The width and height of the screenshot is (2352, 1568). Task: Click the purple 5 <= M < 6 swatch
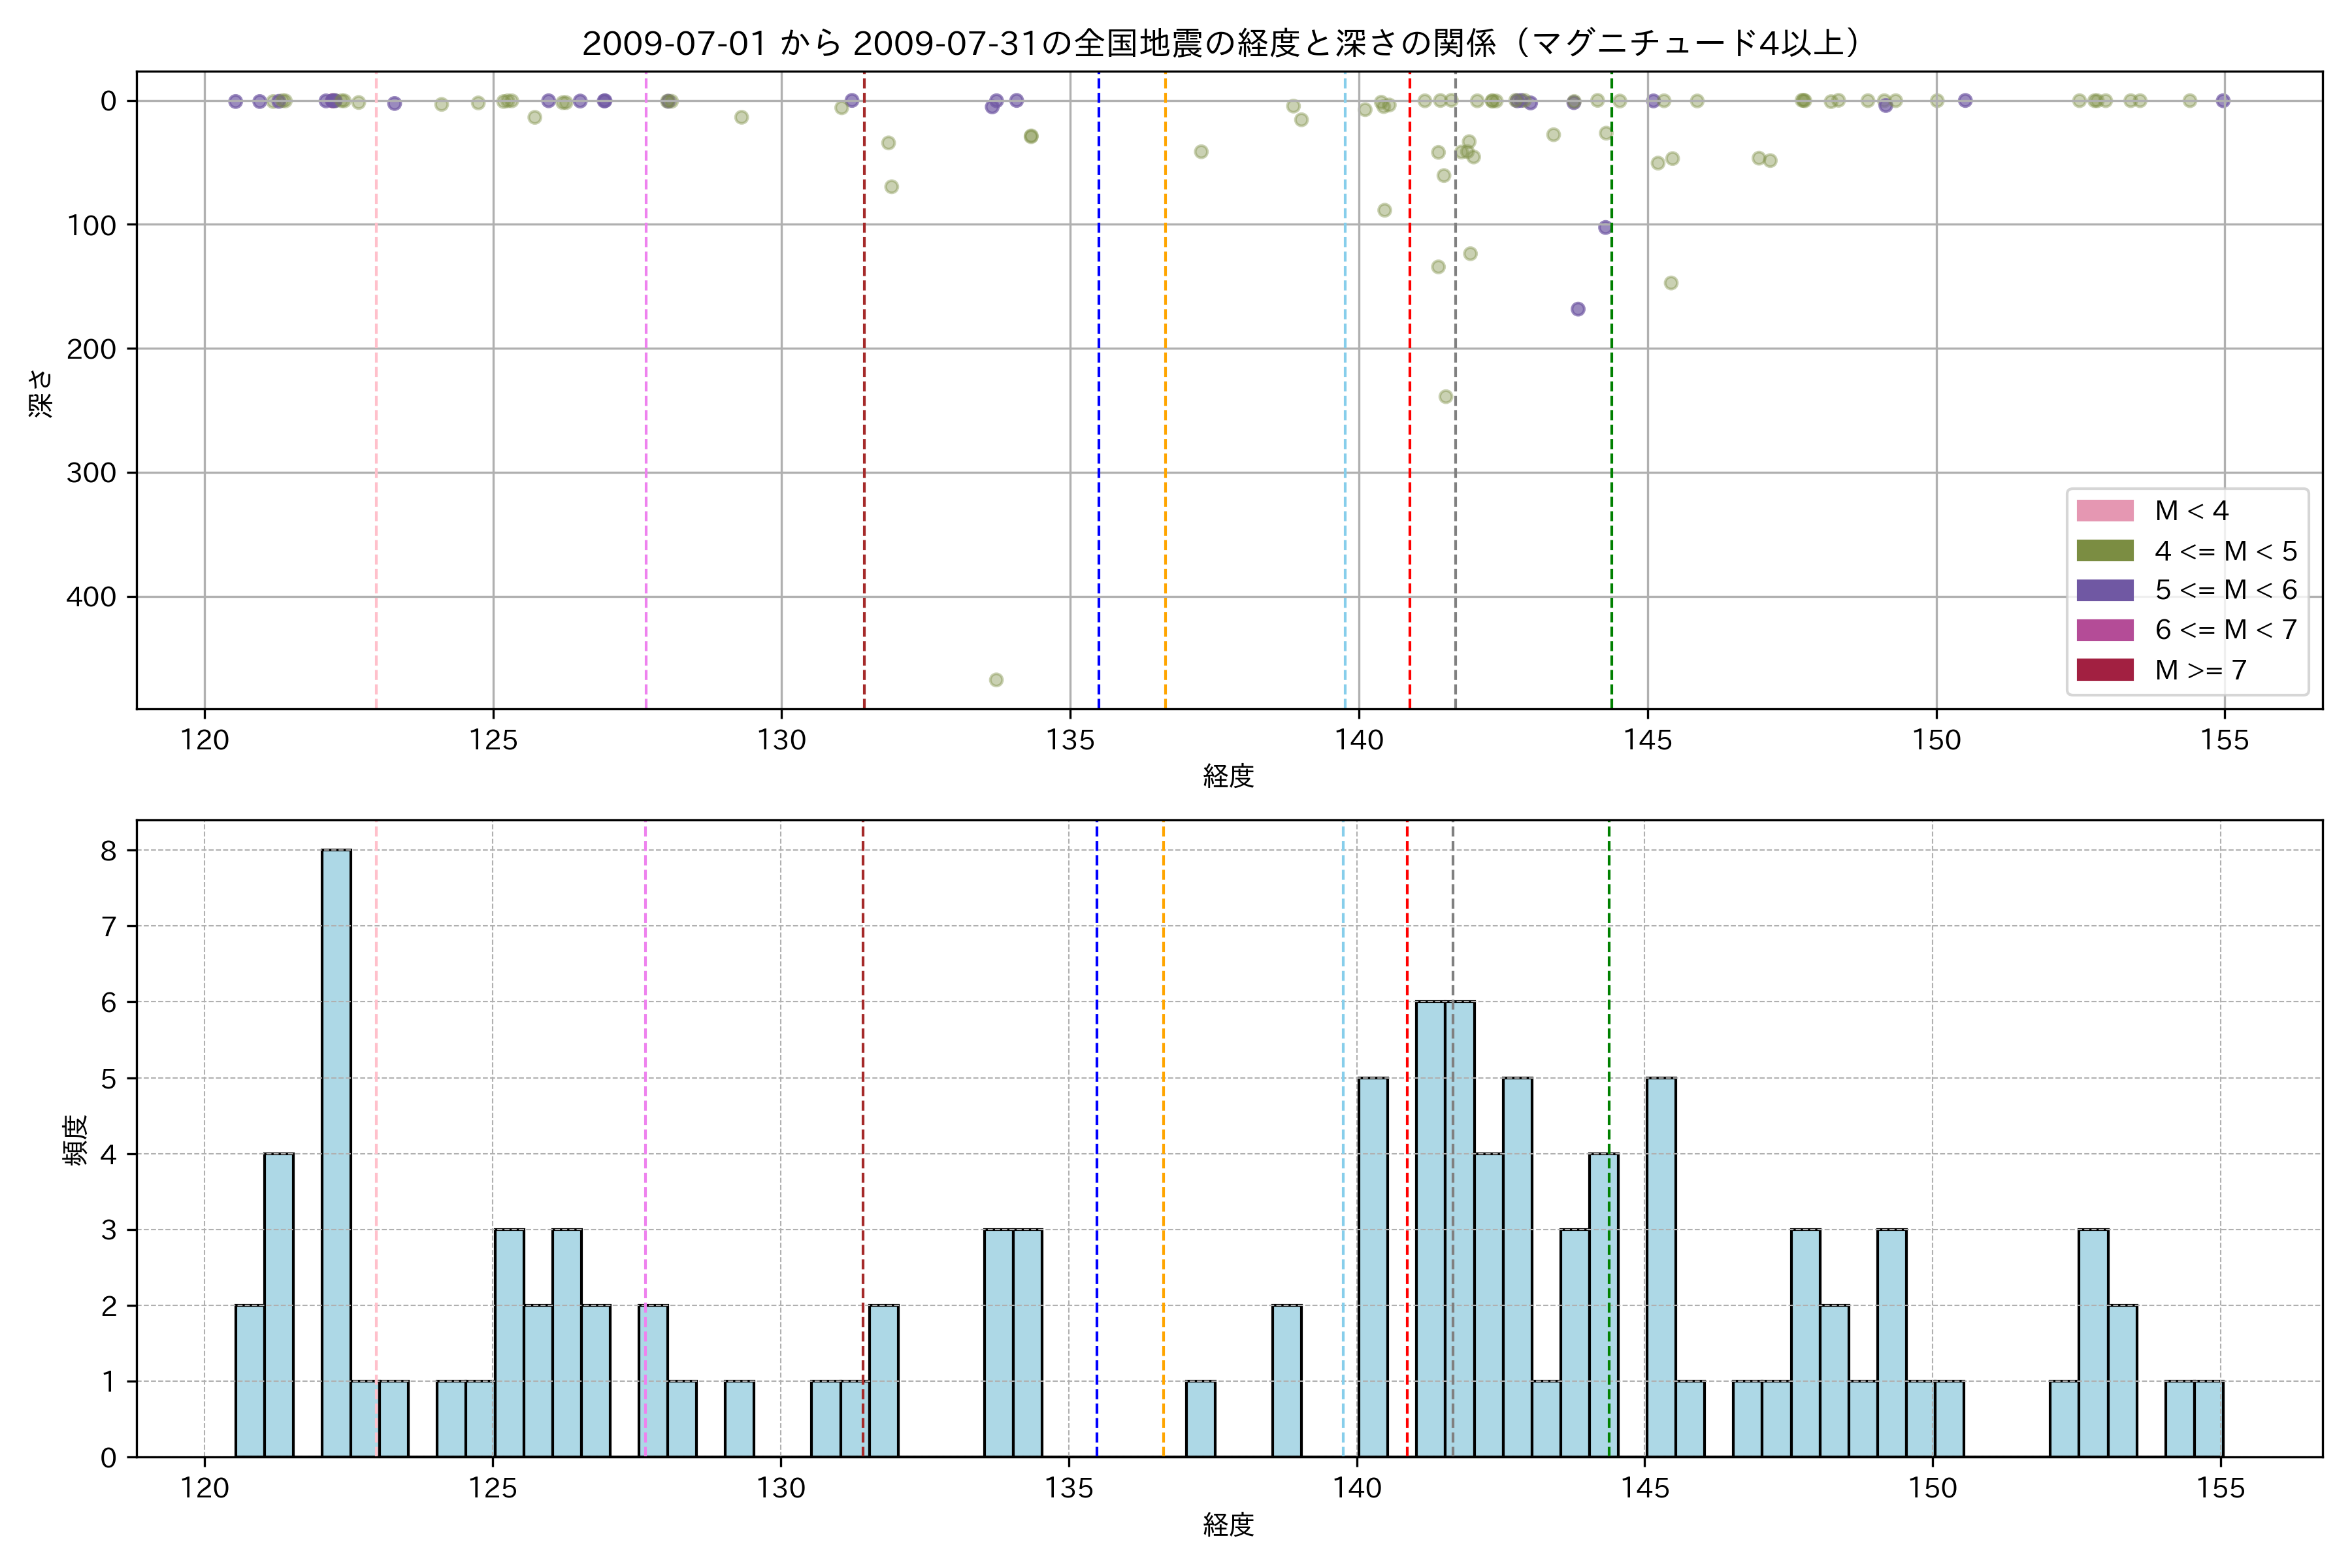(2104, 590)
